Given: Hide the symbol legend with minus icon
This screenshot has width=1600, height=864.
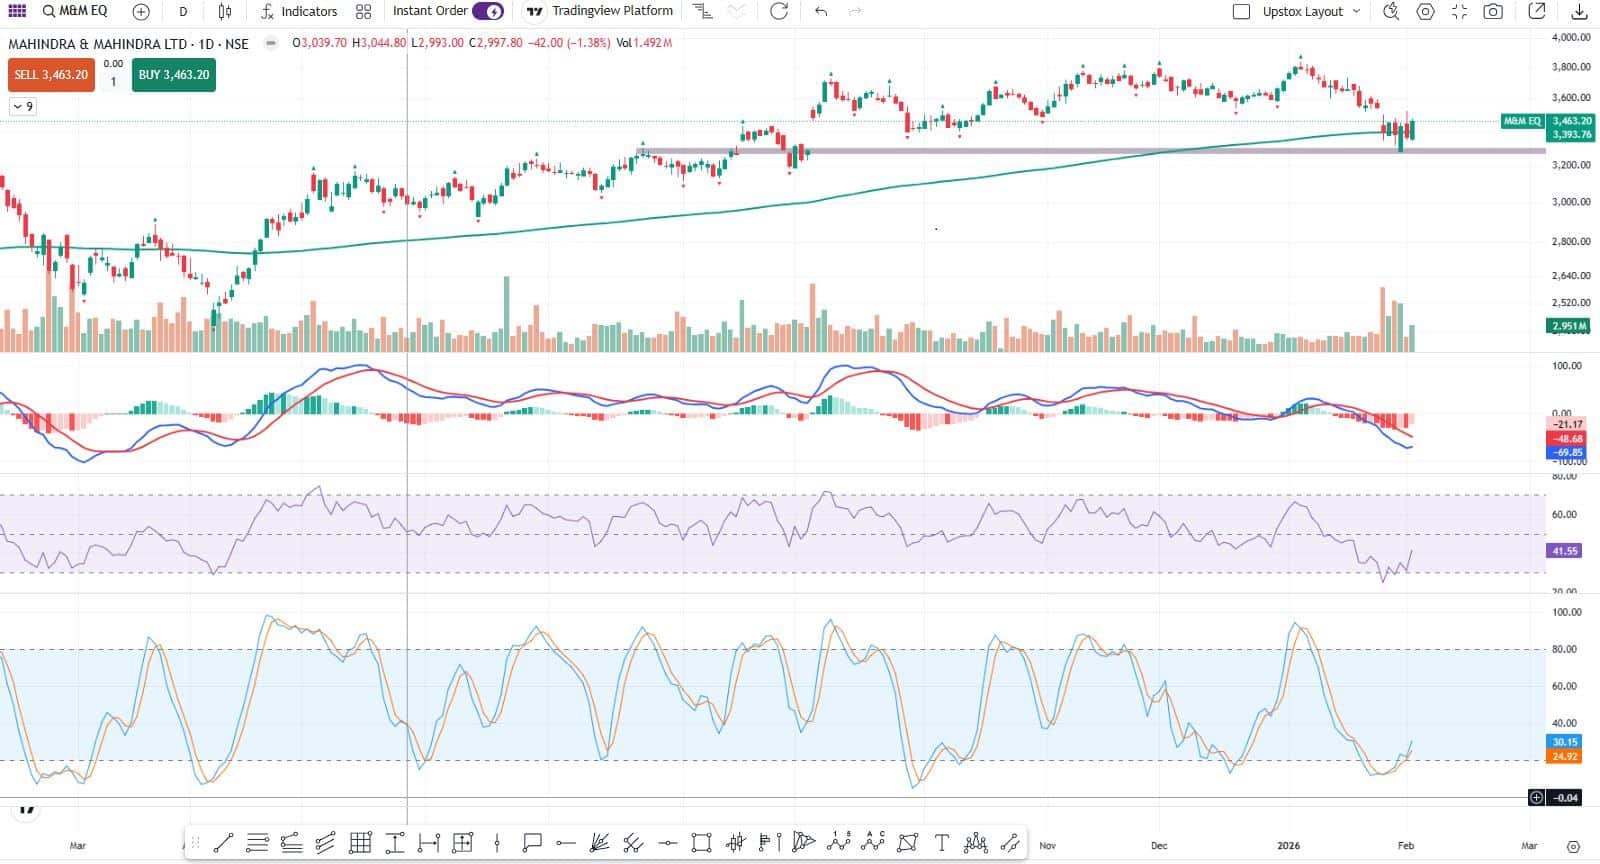Looking at the screenshot, I should pos(270,44).
